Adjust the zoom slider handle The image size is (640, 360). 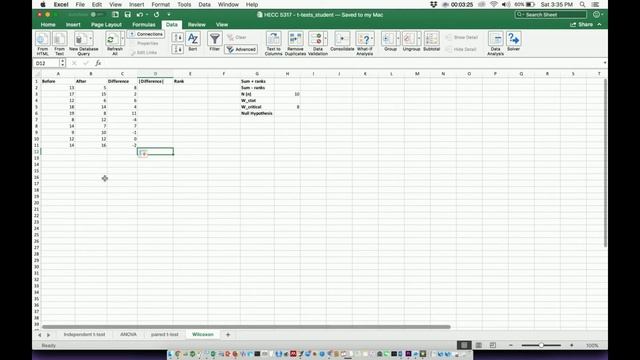point(541,345)
